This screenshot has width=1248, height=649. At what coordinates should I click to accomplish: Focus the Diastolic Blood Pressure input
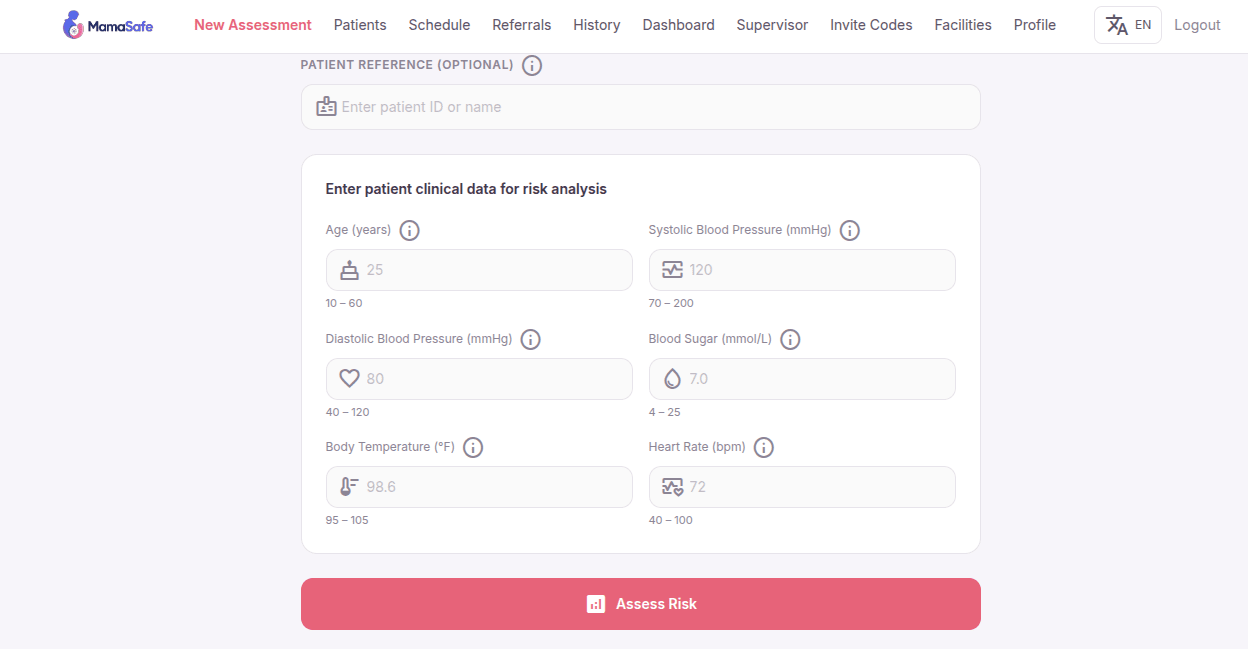click(x=479, y=379)
